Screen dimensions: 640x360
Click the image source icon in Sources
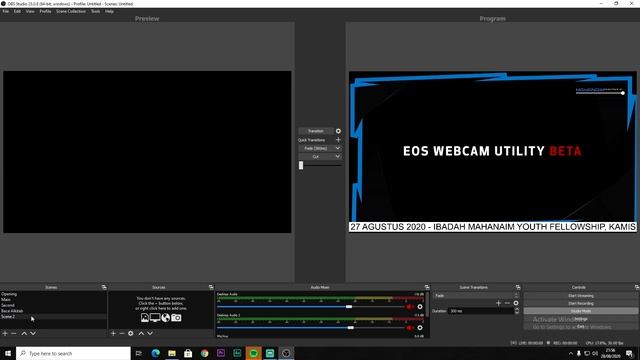coord(144,318)
